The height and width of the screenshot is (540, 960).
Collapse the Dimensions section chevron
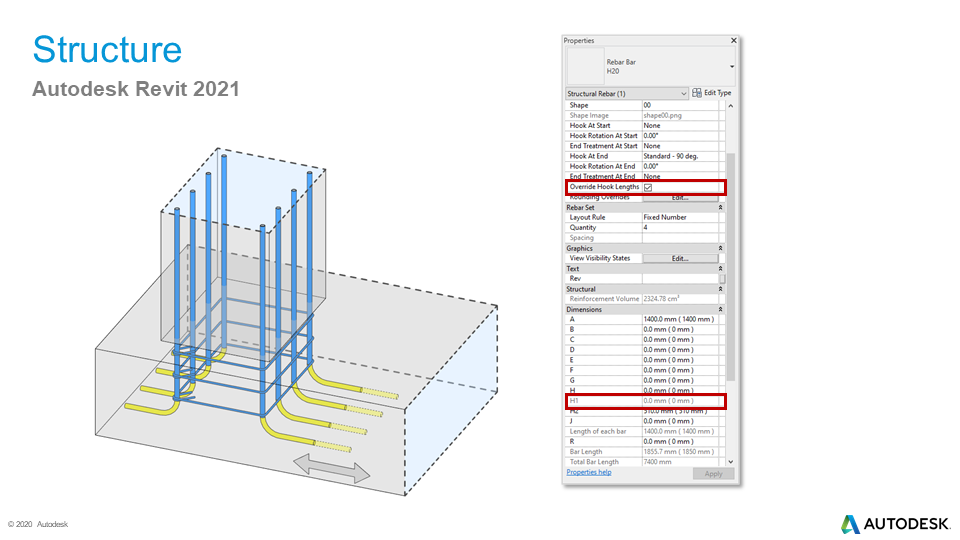point(721,309)
